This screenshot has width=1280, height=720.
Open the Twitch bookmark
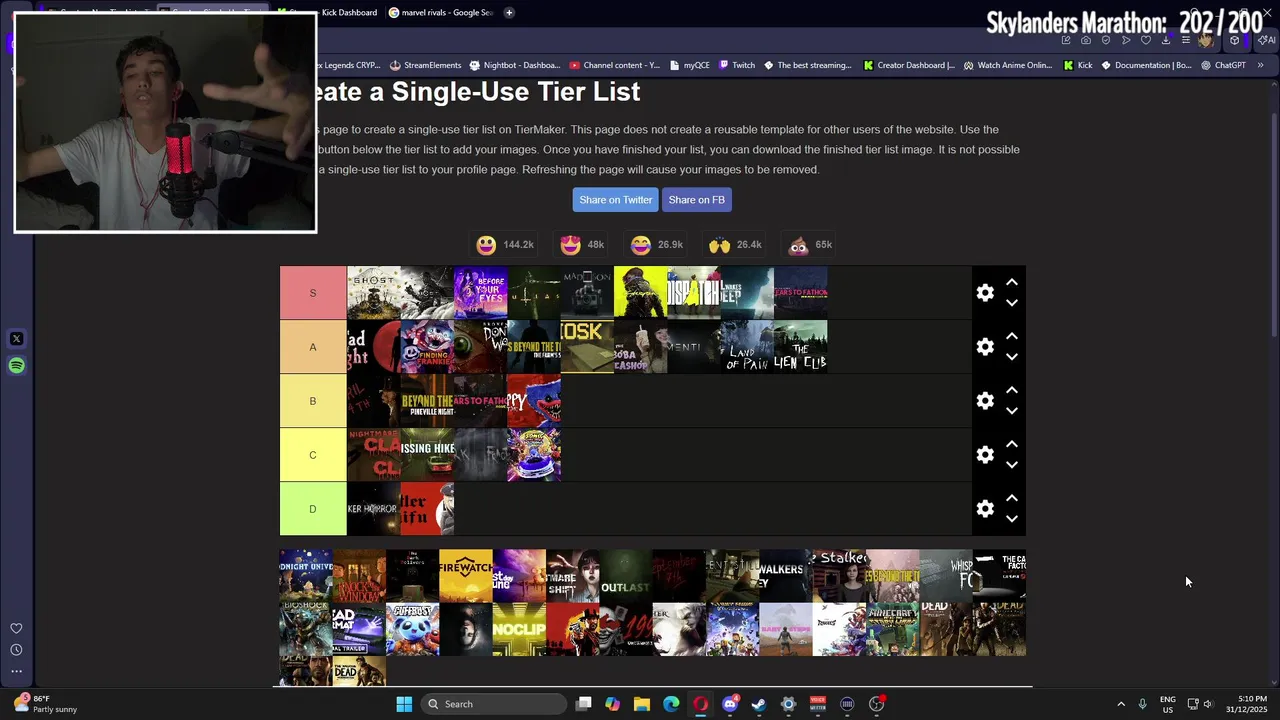pyautogui.click(x=736, y=65)
